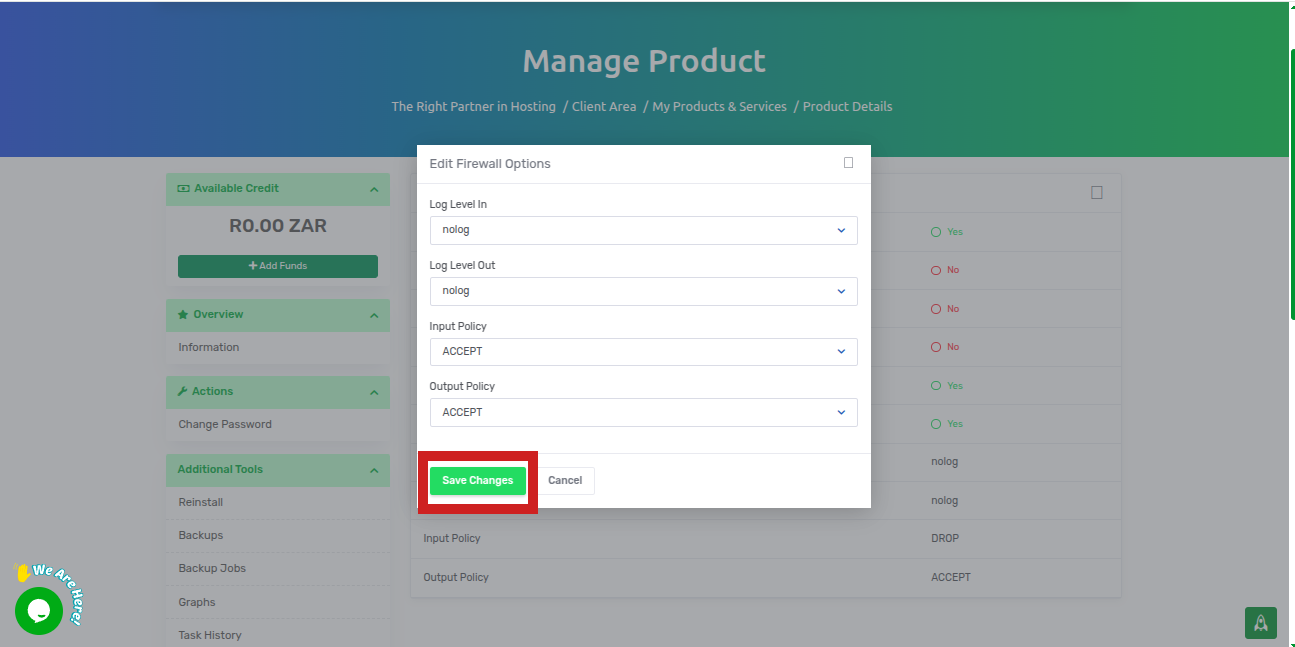The image size is (1295, 647).
Task: Open the Log Level Out dropdown
Action: pos(643,291)
